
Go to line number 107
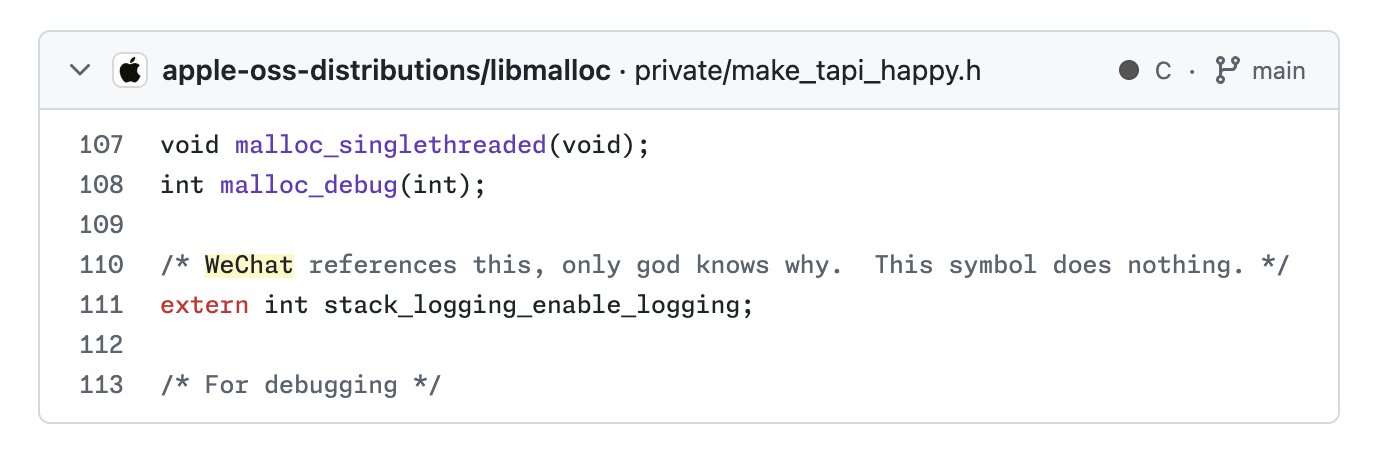[x=100, y=145]
